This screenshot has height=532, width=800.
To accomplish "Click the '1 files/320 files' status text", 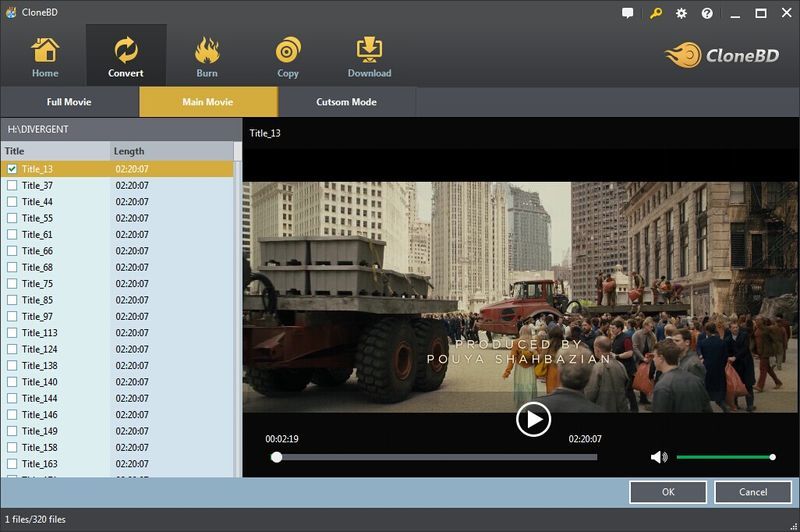I will point(35,519).
